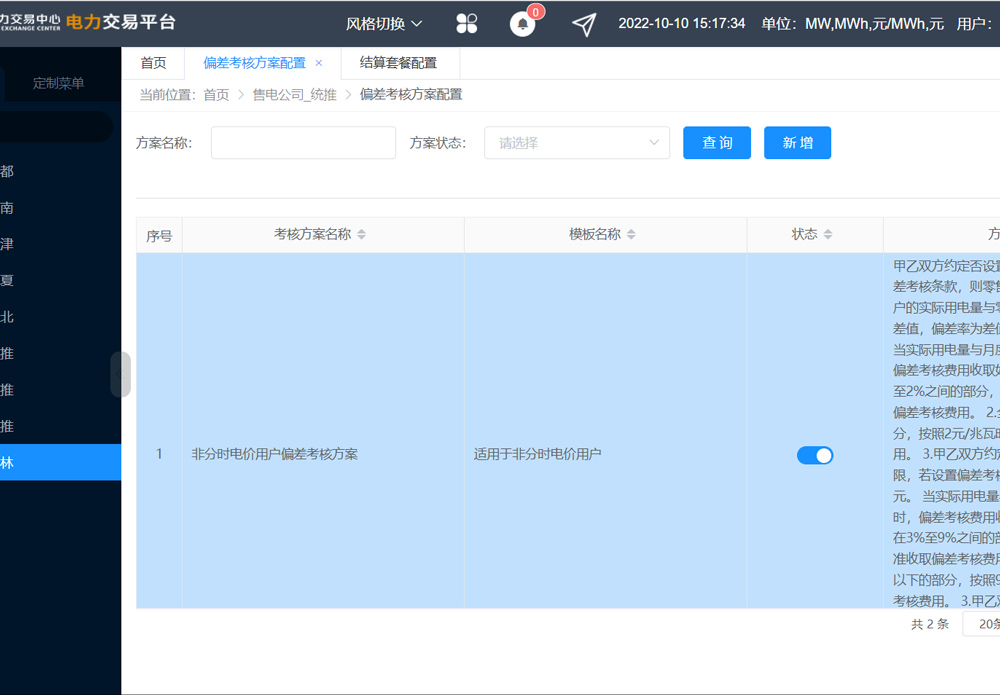1000x695 pixels.
Task: Click the 序号 column header
Action: coord(159,235)
